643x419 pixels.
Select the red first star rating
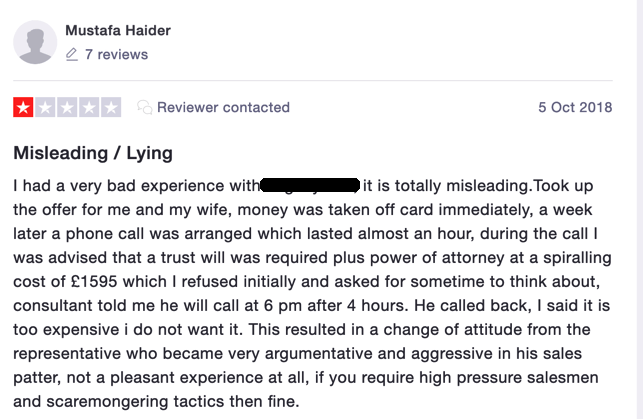23,107
